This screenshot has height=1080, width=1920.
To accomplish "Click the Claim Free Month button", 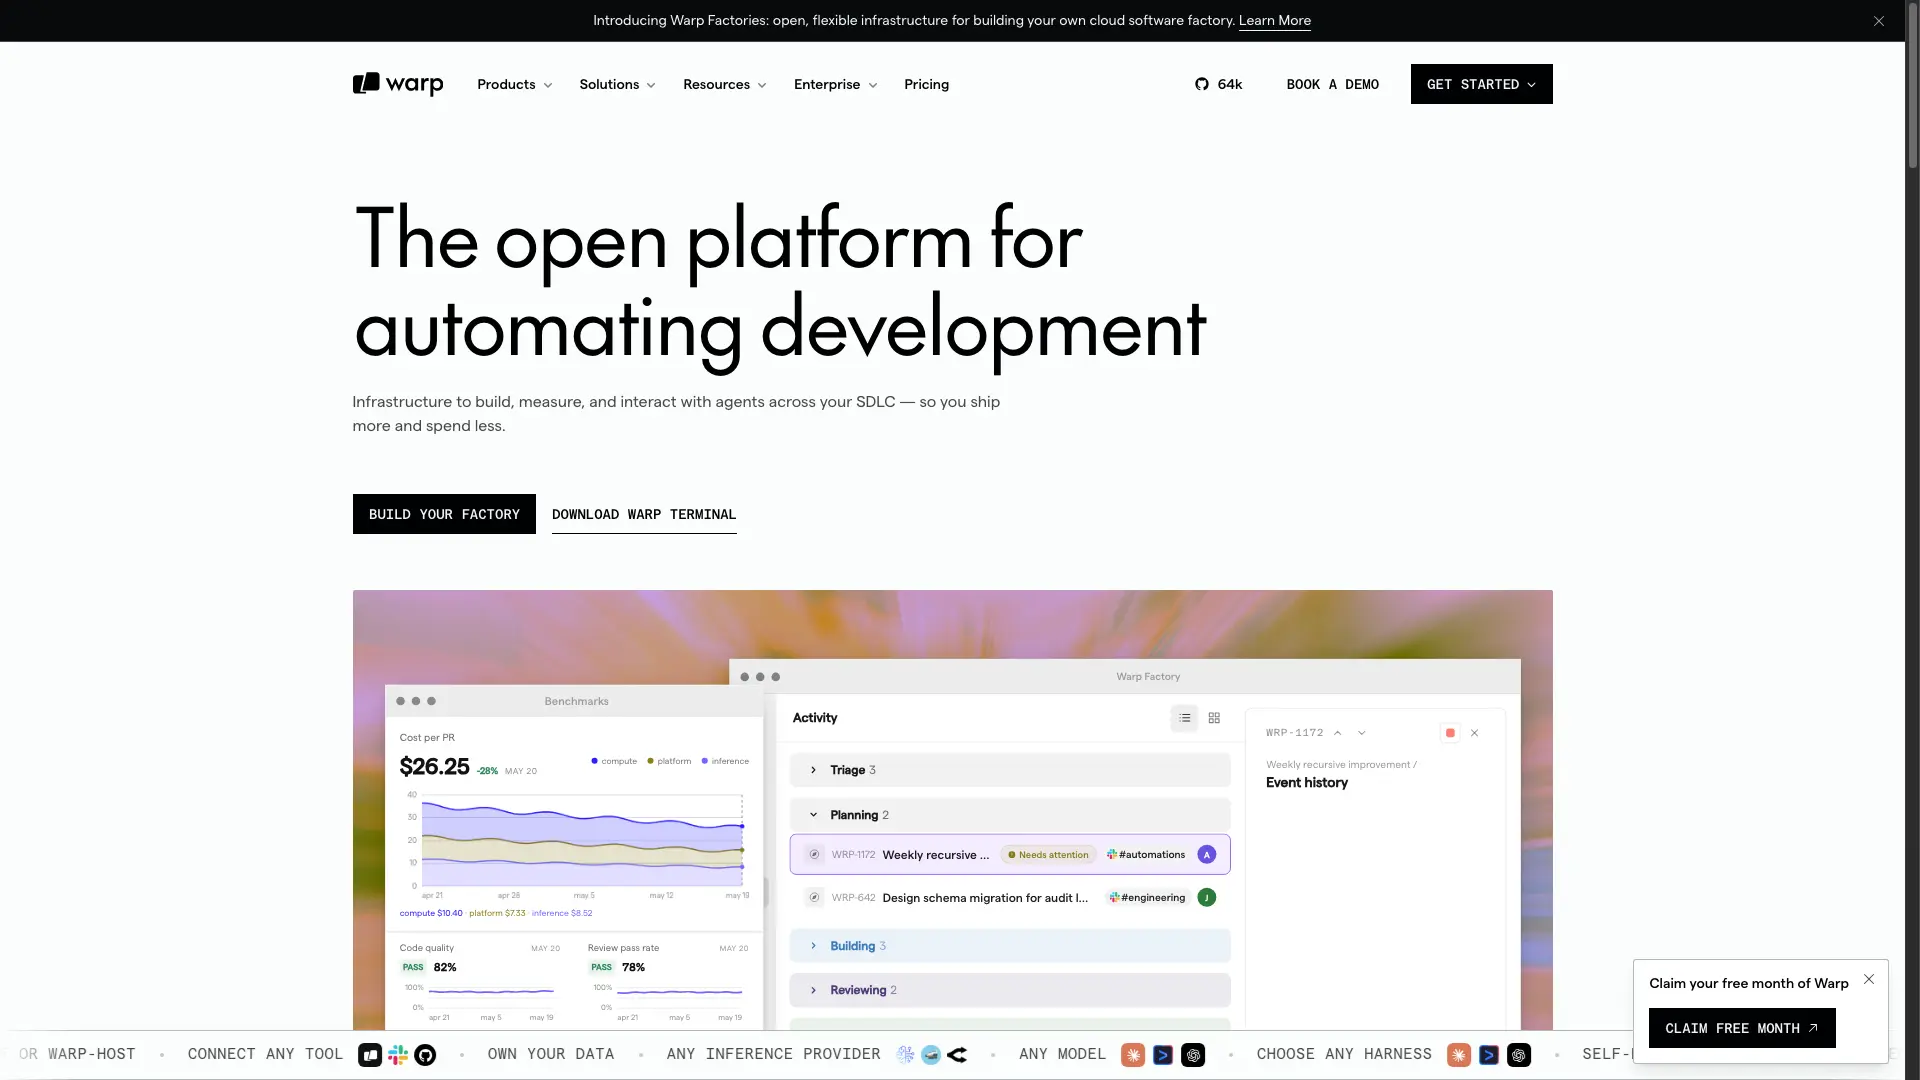I will tap(1742, 1028).
